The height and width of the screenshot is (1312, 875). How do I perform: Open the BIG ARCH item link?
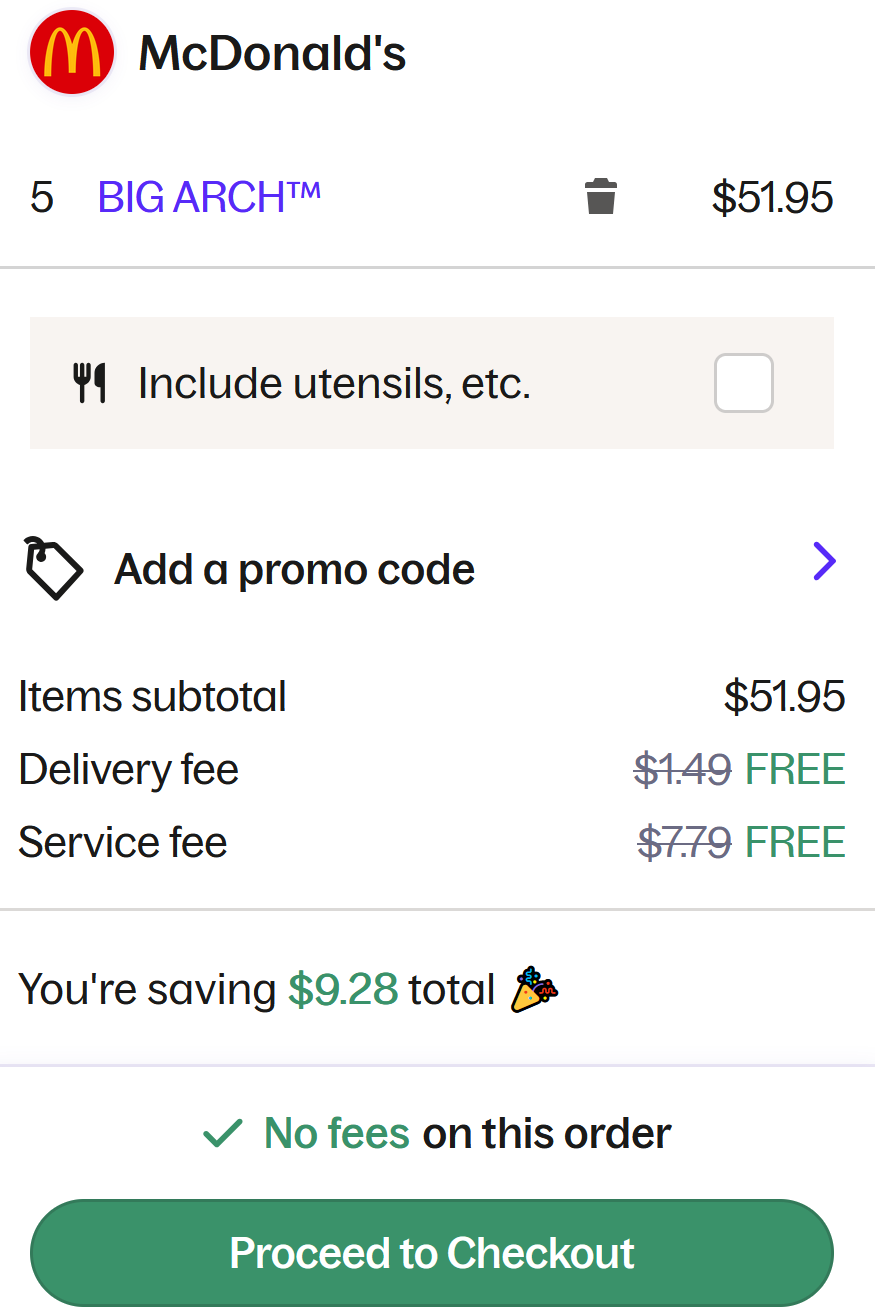point(209,197)
